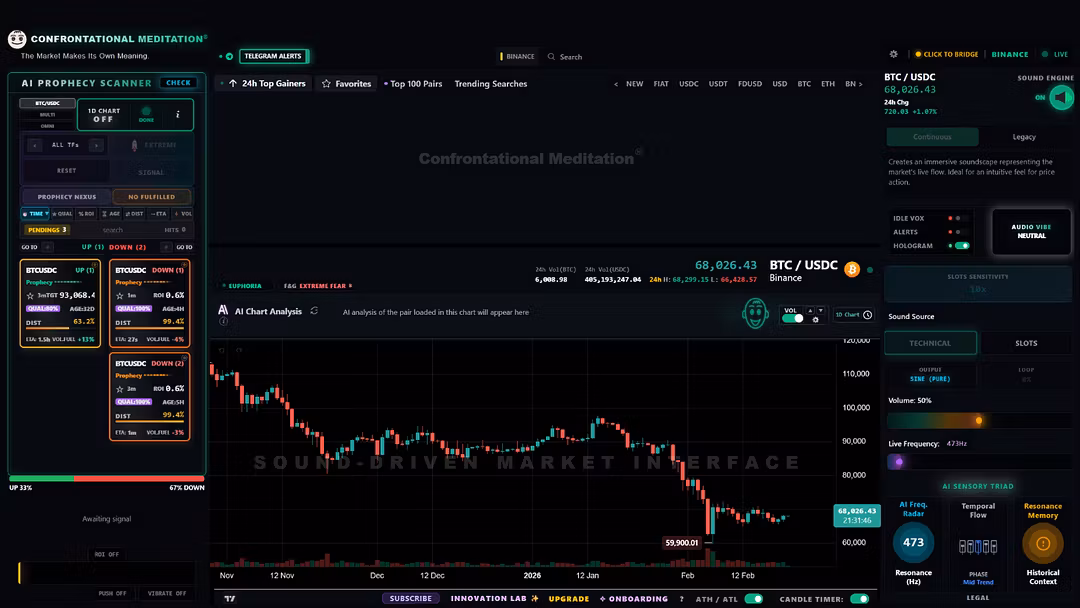Switch to the Legacy sound tab
Viewport: 1080px width, 608px height.
(1024, 137)
